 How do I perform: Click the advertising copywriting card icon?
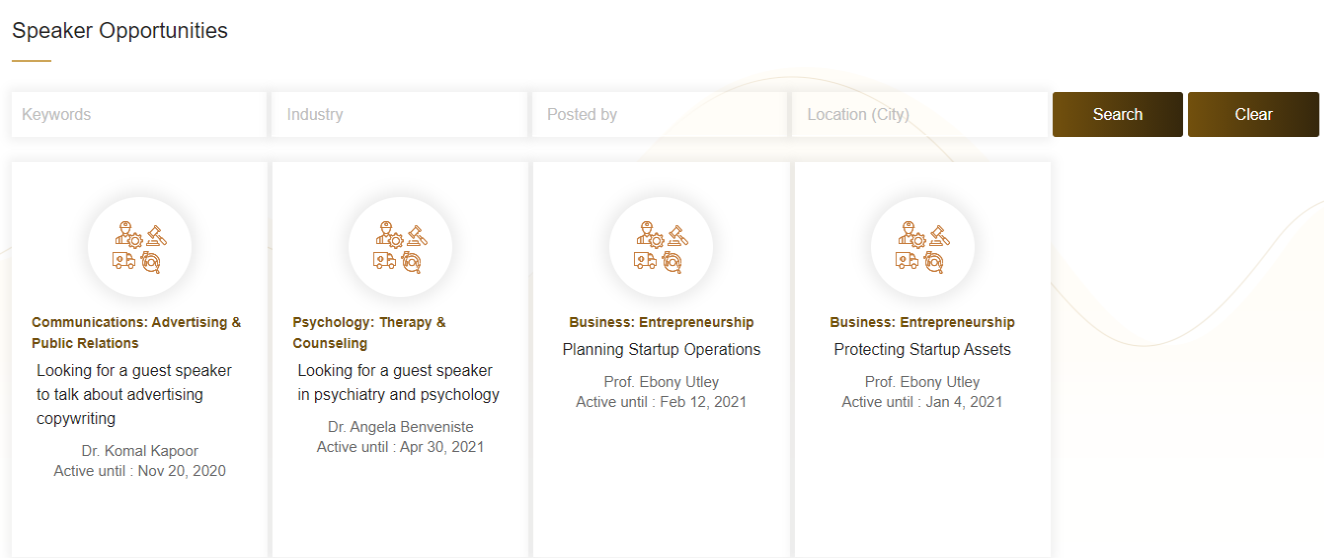point(140,248)
